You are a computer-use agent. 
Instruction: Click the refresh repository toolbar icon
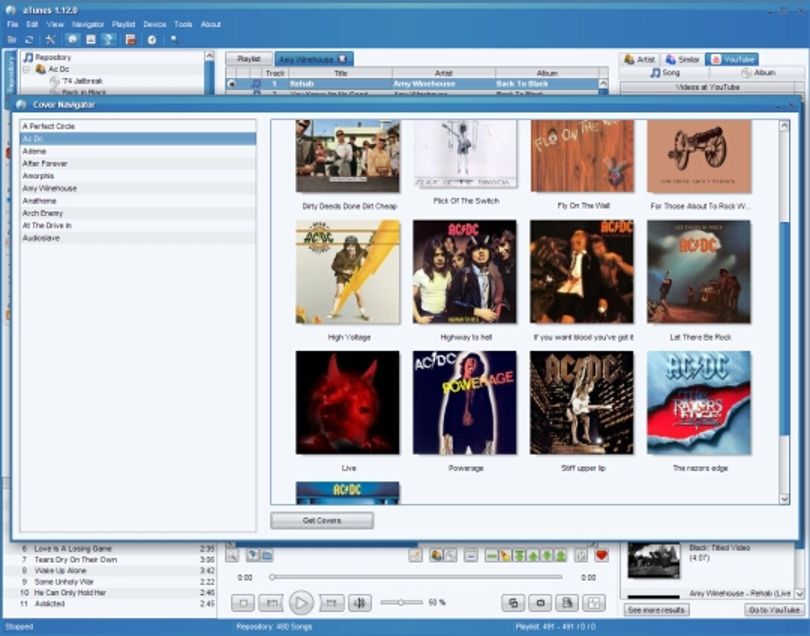coord(29,40)
